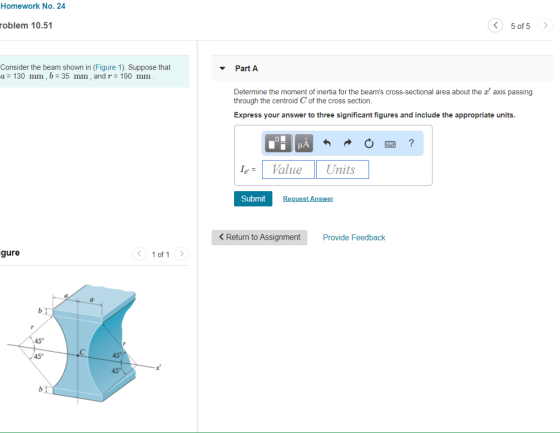
Task: Open help question mark
Action: pos(411,143)
